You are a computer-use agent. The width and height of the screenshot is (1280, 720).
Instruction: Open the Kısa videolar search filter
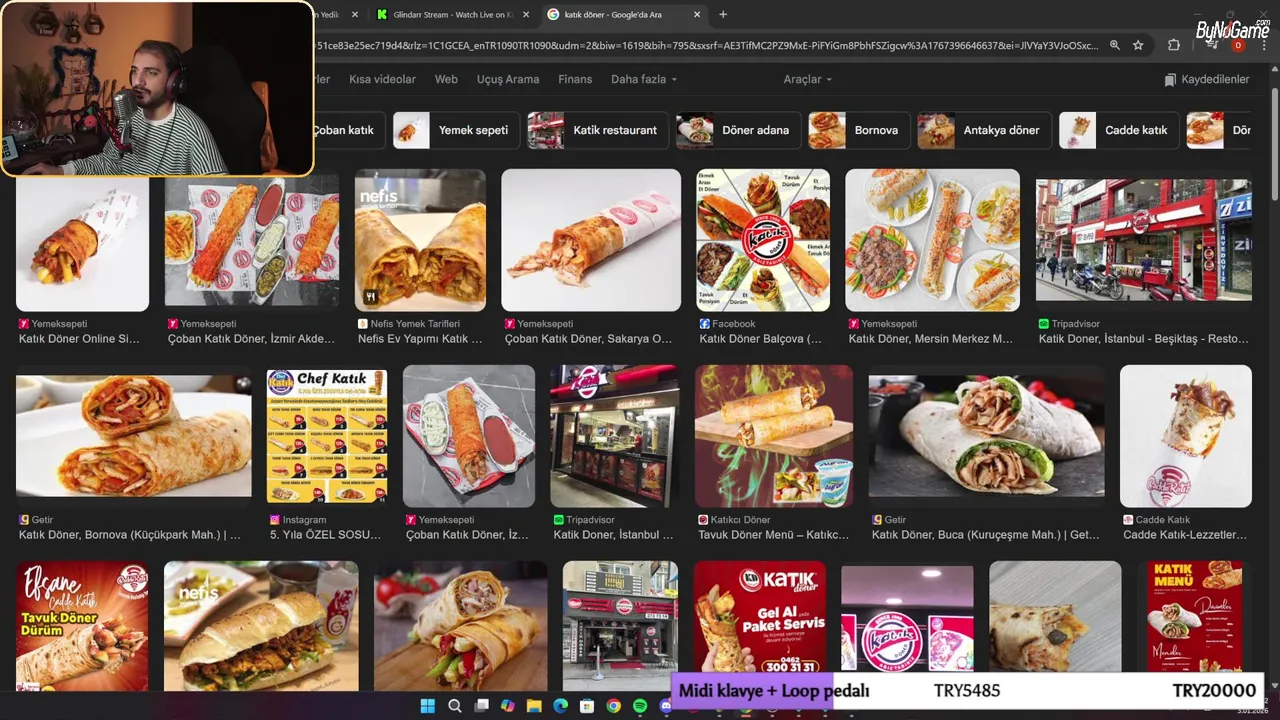pyautogui.click(x=382, y=79)
